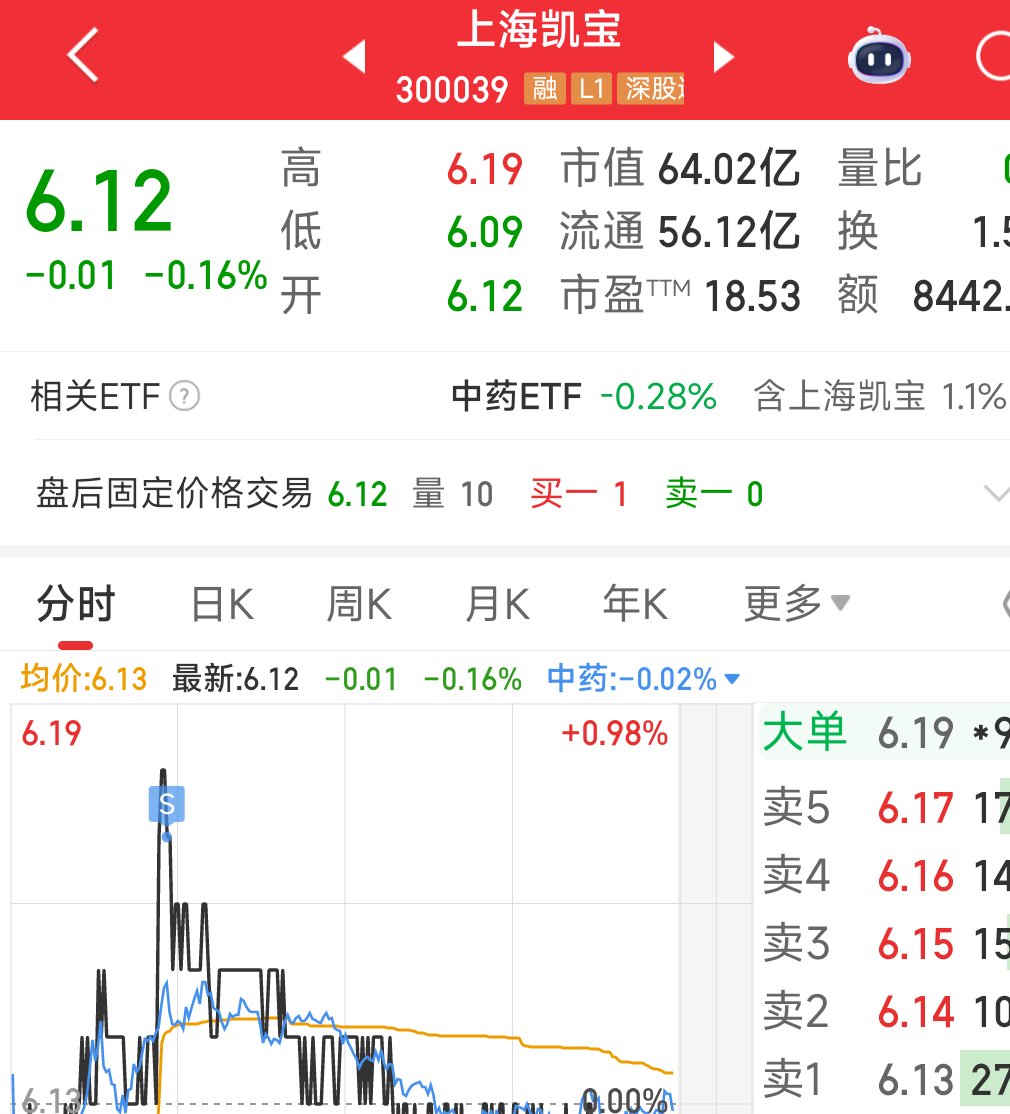Select the 卖1 order at 6.13
This screenshot has height=1114, width=1010.
click(886, 1079)
